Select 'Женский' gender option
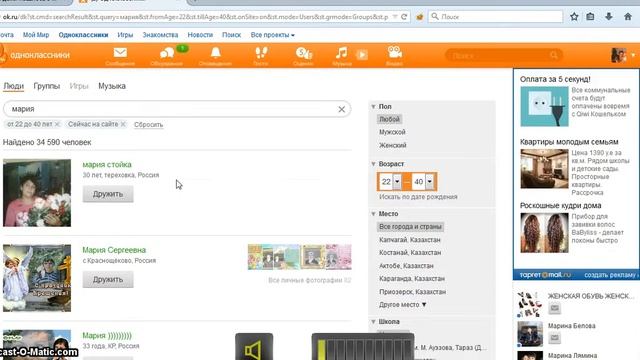Viewport: 640px width, 360px height. (393, 145)
